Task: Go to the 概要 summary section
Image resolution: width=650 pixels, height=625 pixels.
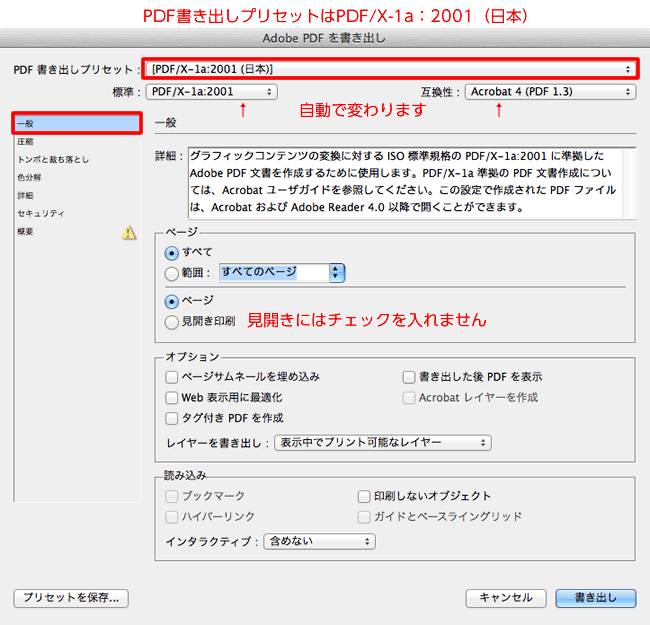Action: pos(26,231)
